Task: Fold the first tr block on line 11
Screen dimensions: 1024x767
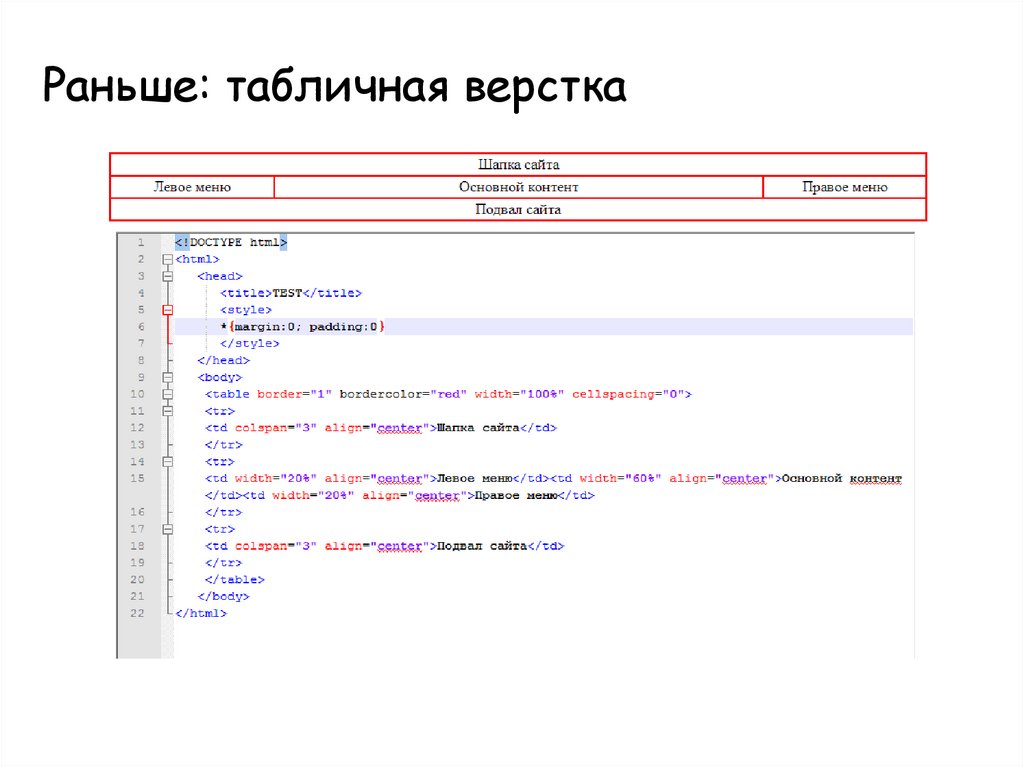Action: click(x=168, y=411)
